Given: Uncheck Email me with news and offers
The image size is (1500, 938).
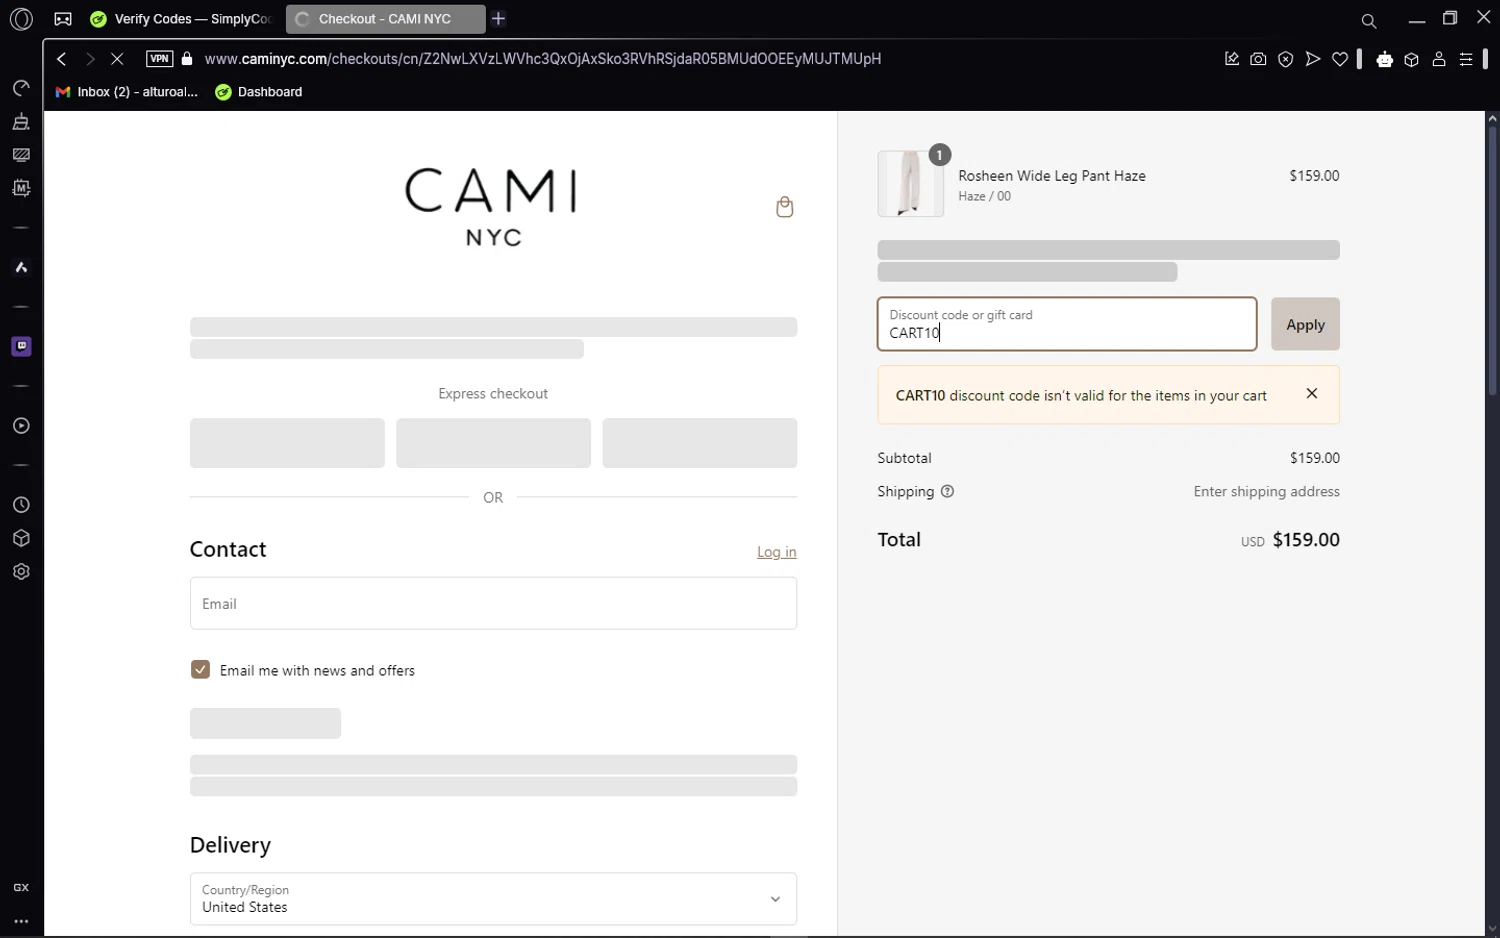Looking at the screenshot, I should (x=200, y=670).
